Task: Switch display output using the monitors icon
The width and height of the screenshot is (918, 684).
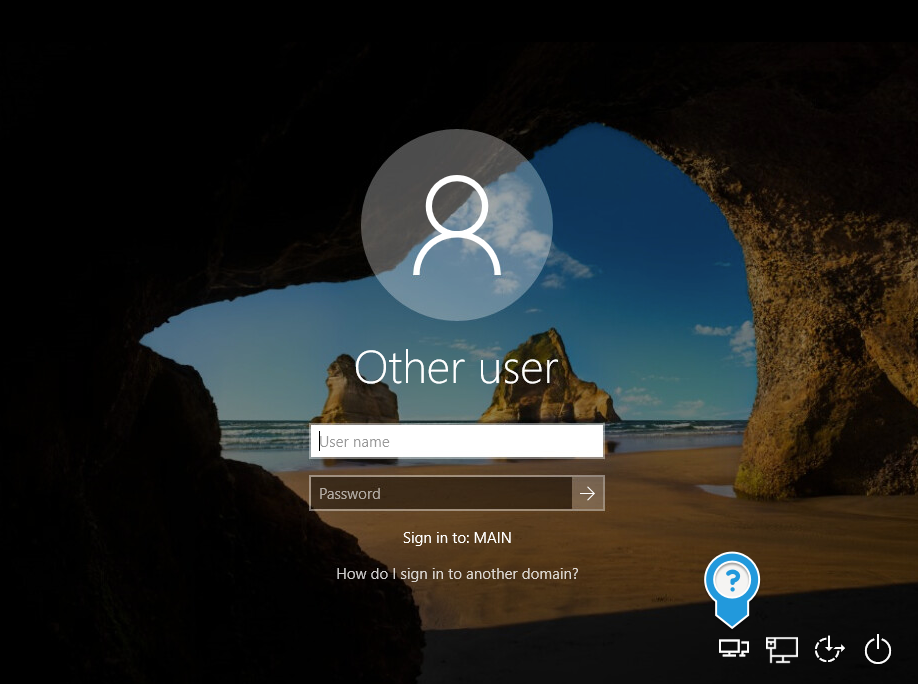Action: point(733,649)
